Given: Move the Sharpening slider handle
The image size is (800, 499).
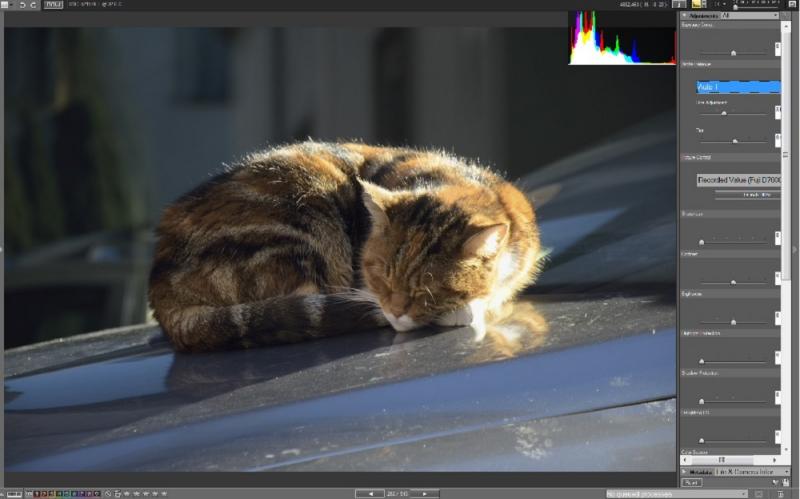Looking at the screenshot, I should 701,242.
